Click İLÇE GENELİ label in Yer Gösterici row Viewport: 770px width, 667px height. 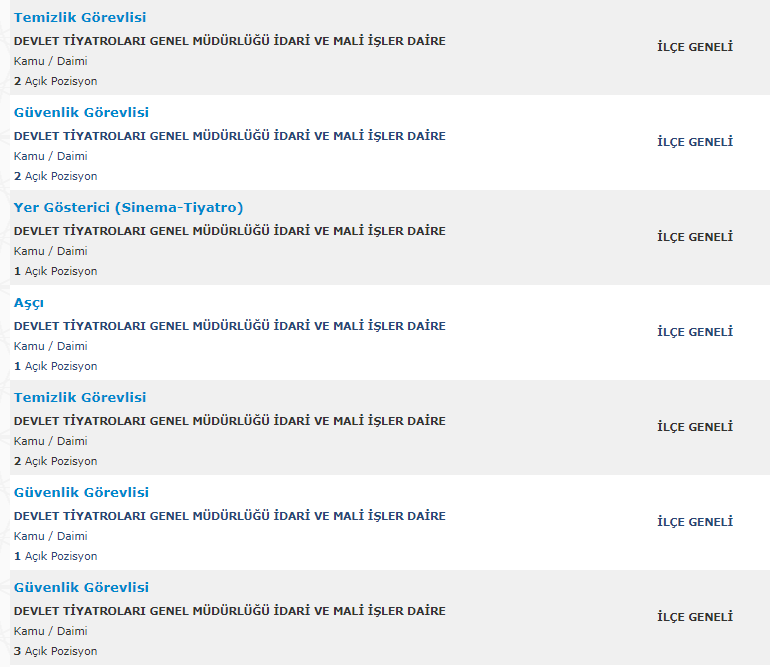click(695, 237)
